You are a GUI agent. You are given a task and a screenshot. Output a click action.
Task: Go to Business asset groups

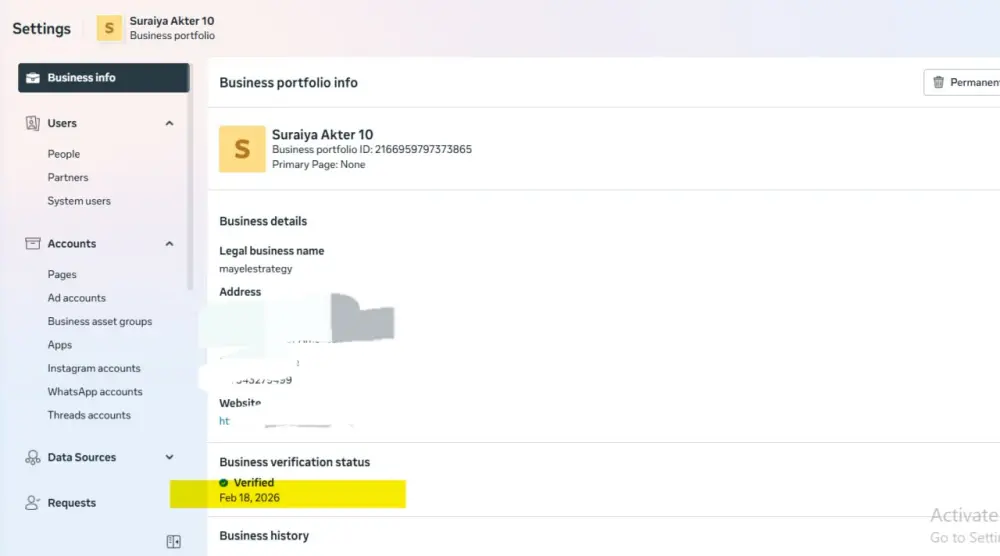click(100, 321)
